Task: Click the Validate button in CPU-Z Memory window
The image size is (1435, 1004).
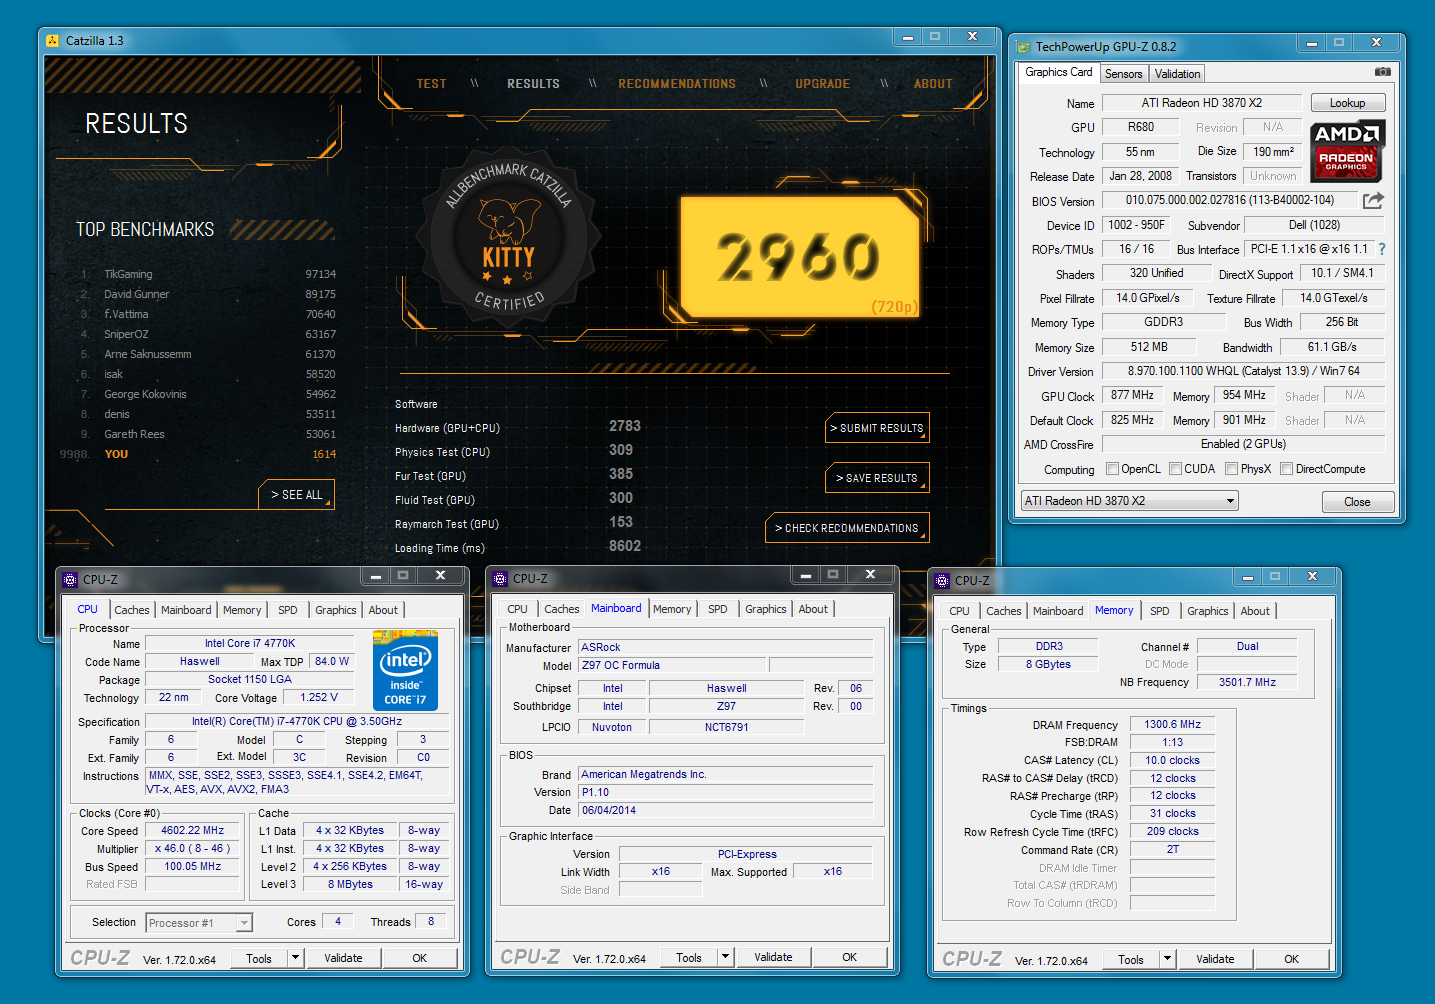Action: [x=1215, y=959]
